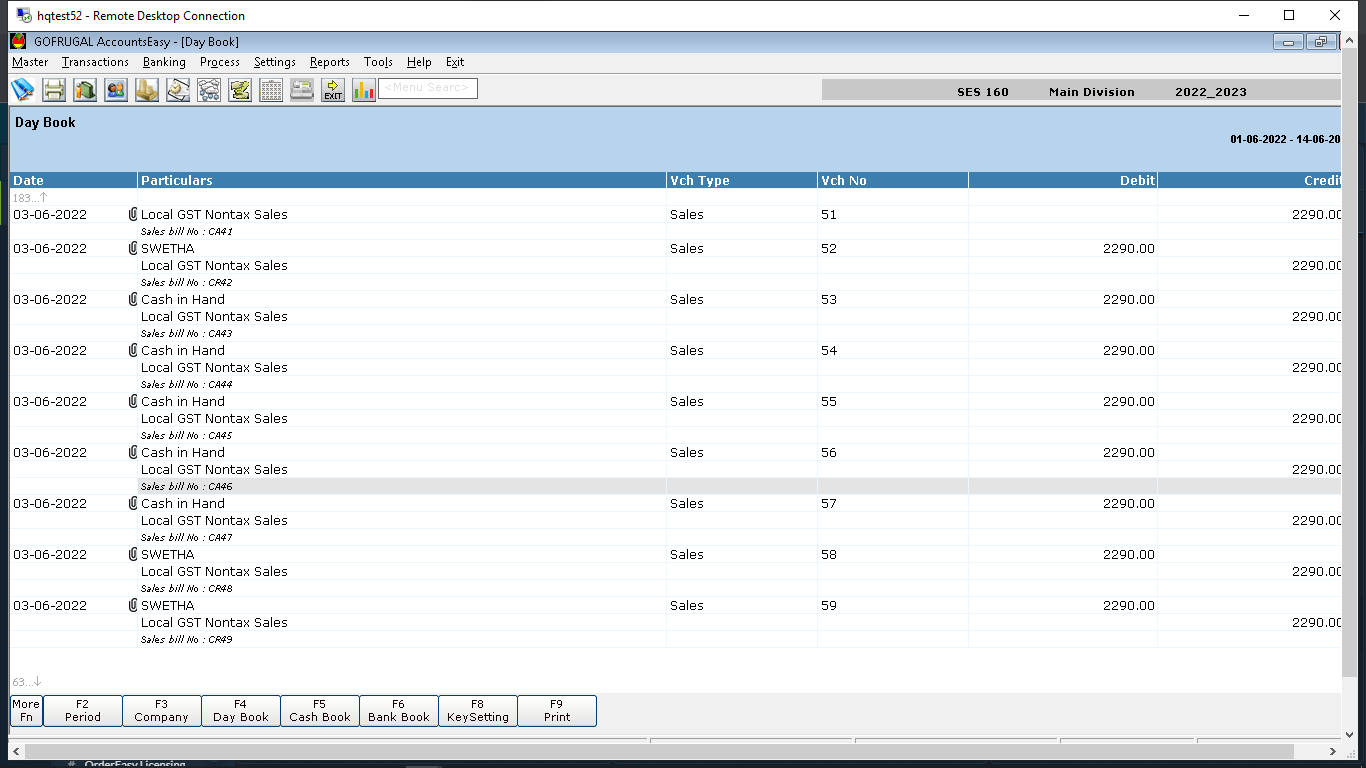Open the Process menu
The height and width of the screenshot is (768, 1366).
point(220,62)
